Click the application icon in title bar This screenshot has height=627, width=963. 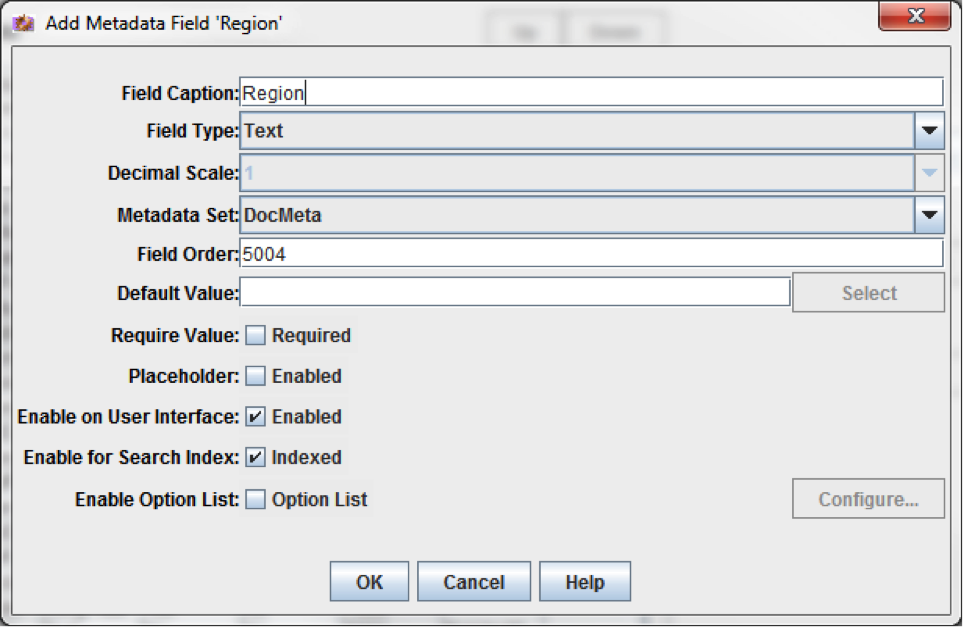click(x=23, y=23)
